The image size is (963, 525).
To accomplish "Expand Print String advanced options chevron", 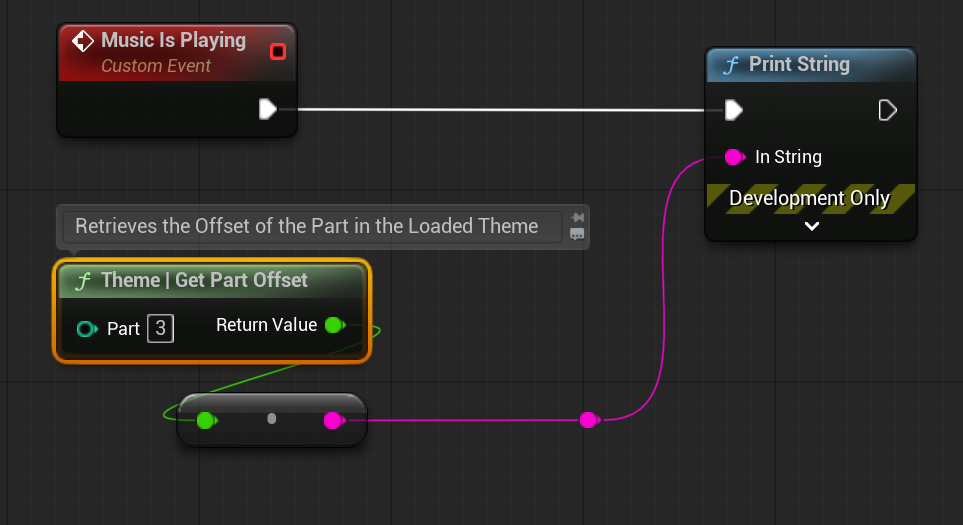I will pos(811,227).
